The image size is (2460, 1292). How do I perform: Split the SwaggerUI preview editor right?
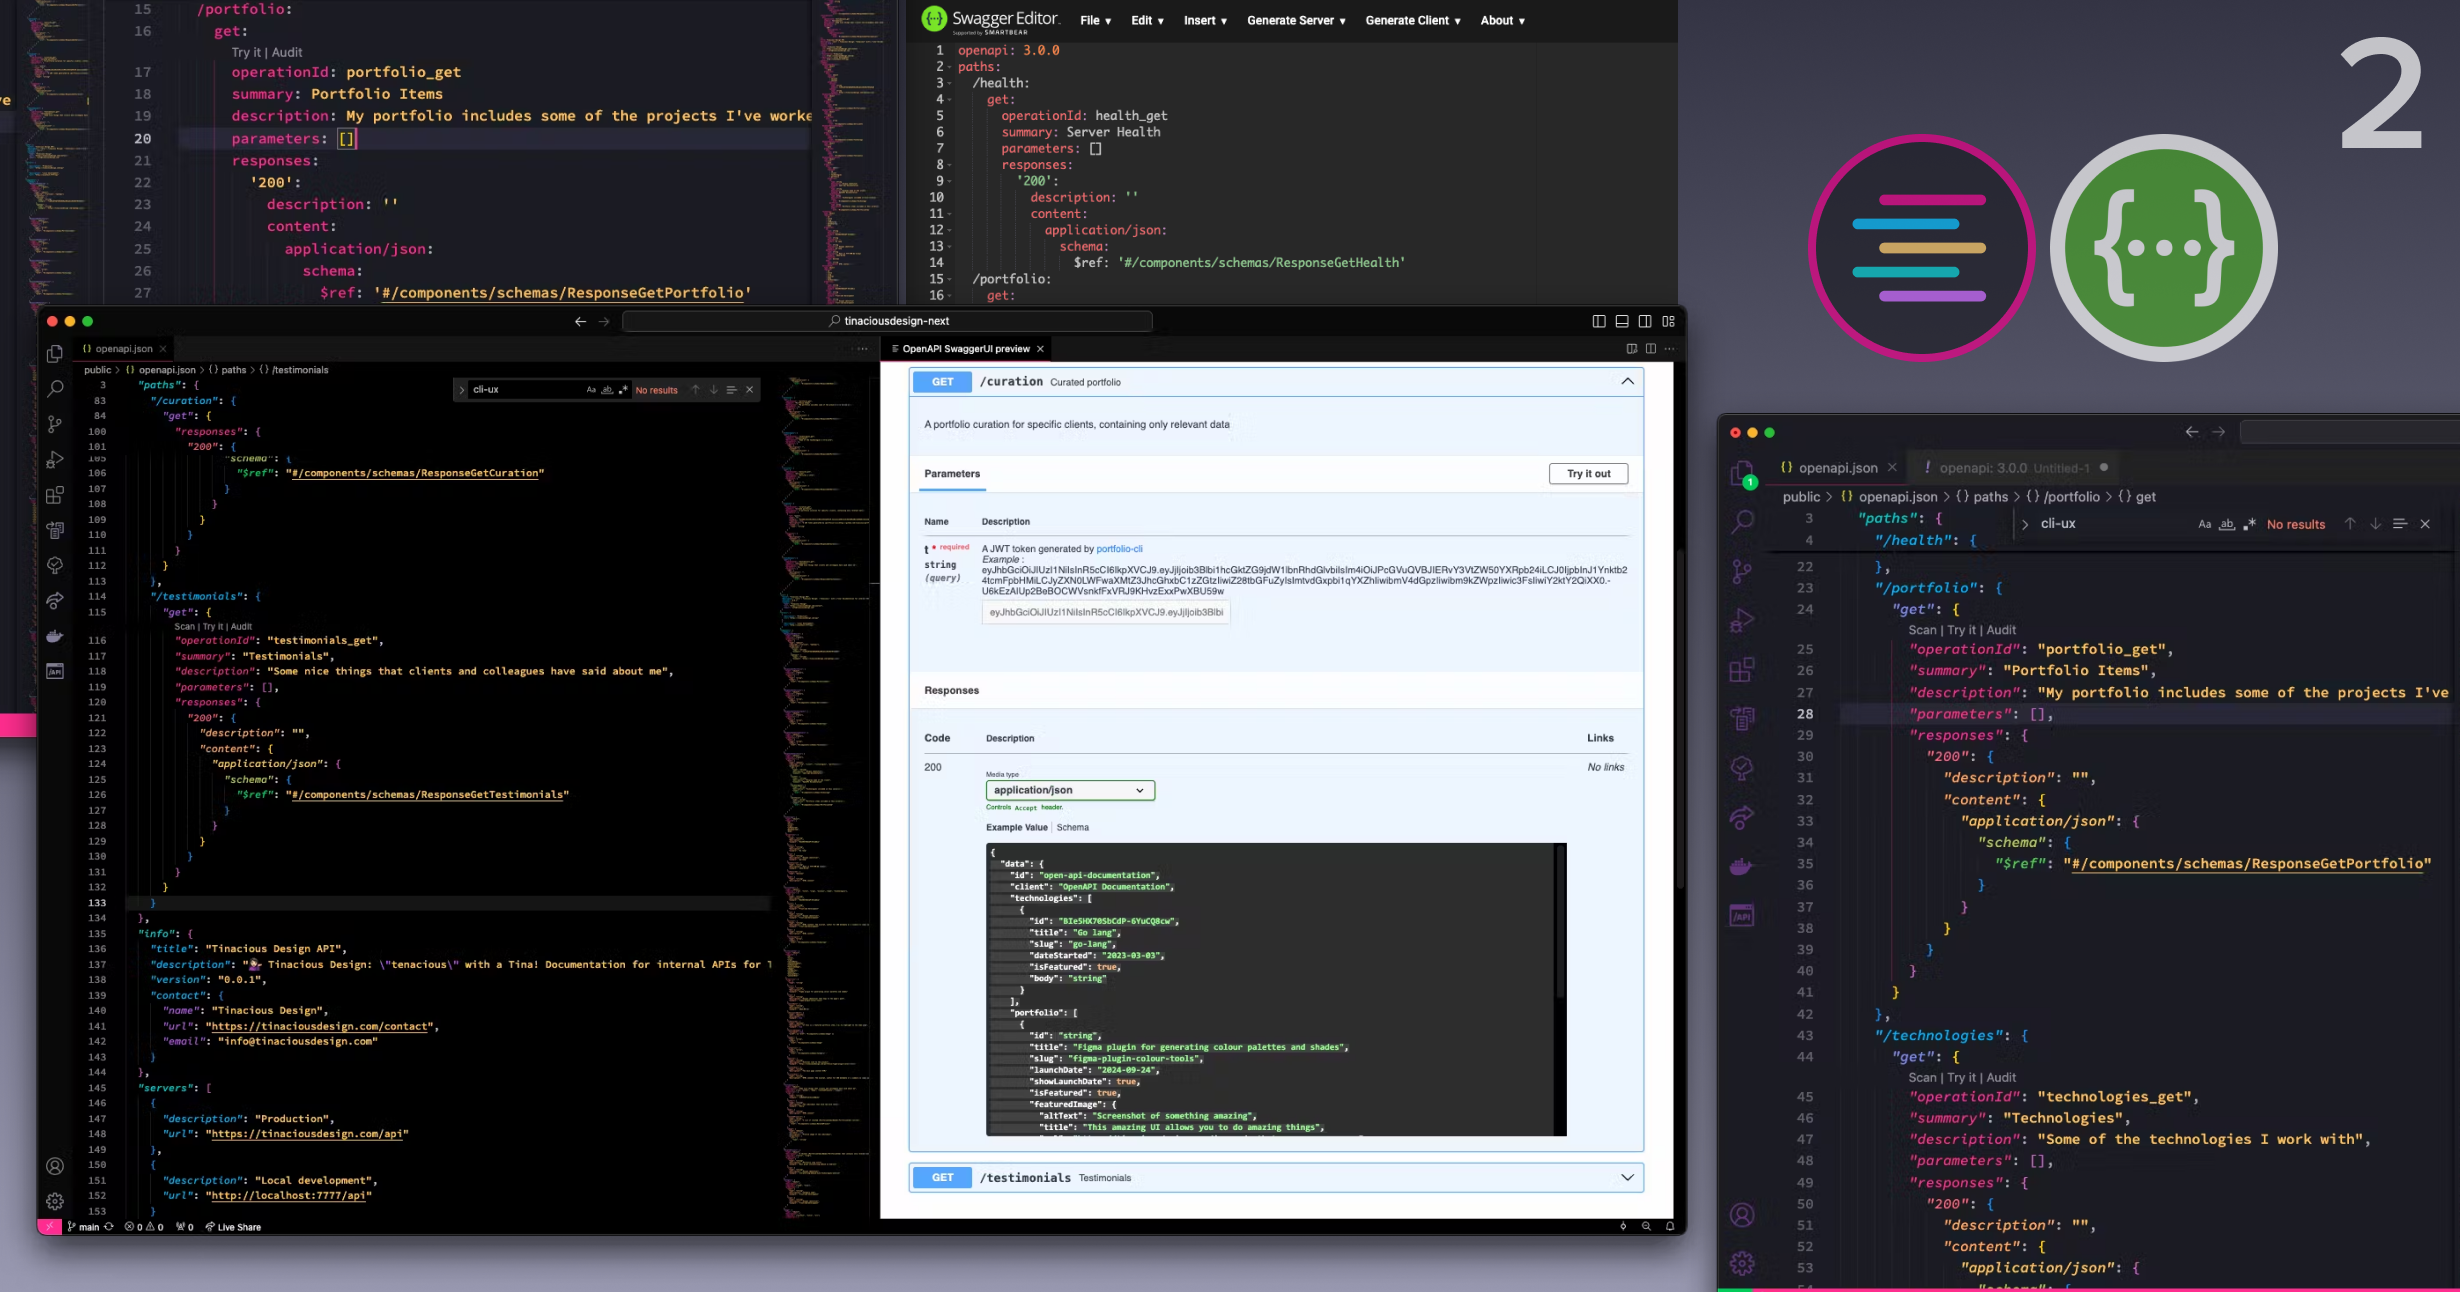pyautogui.click(x=1650, y=349)
